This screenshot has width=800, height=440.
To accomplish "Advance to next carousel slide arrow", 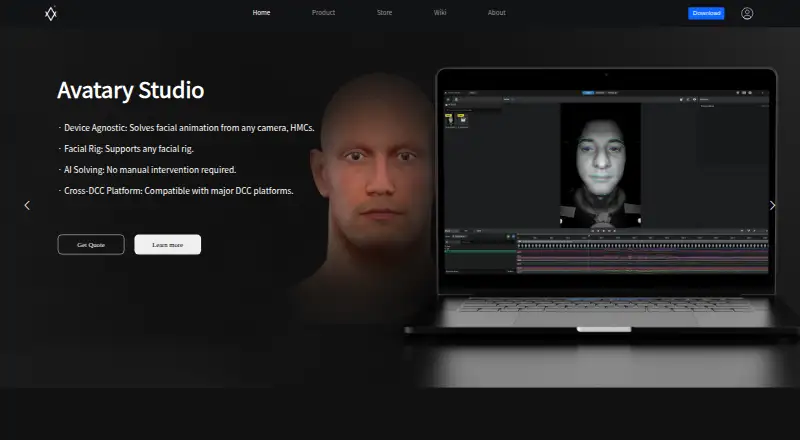I will [x=772, y=205].
